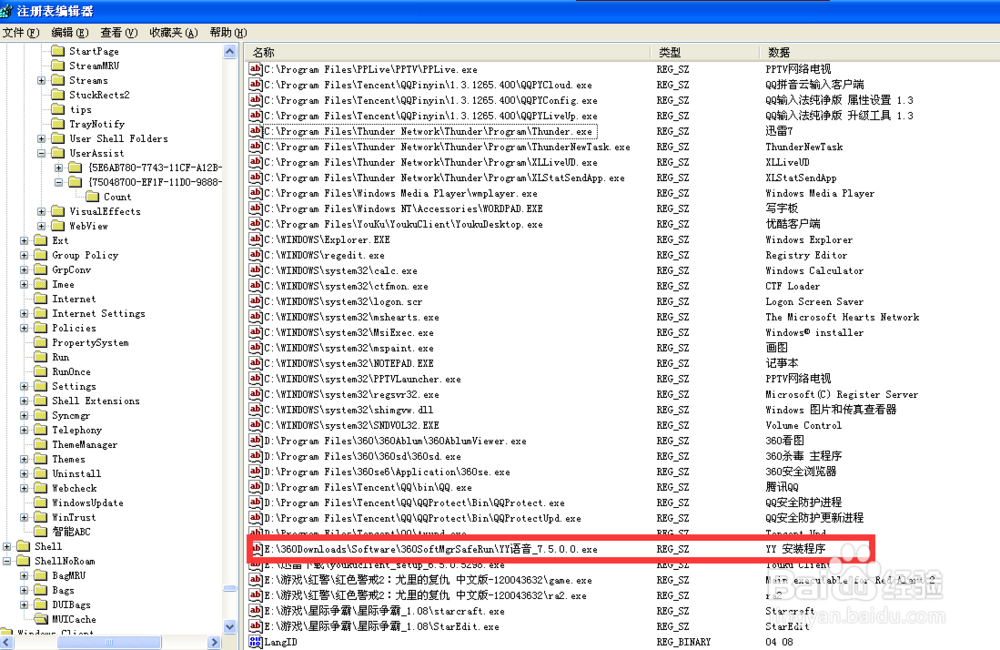Expand the Group Policy key
Image resolution: width=1000 pixels, height=650 pixels.
24,255
